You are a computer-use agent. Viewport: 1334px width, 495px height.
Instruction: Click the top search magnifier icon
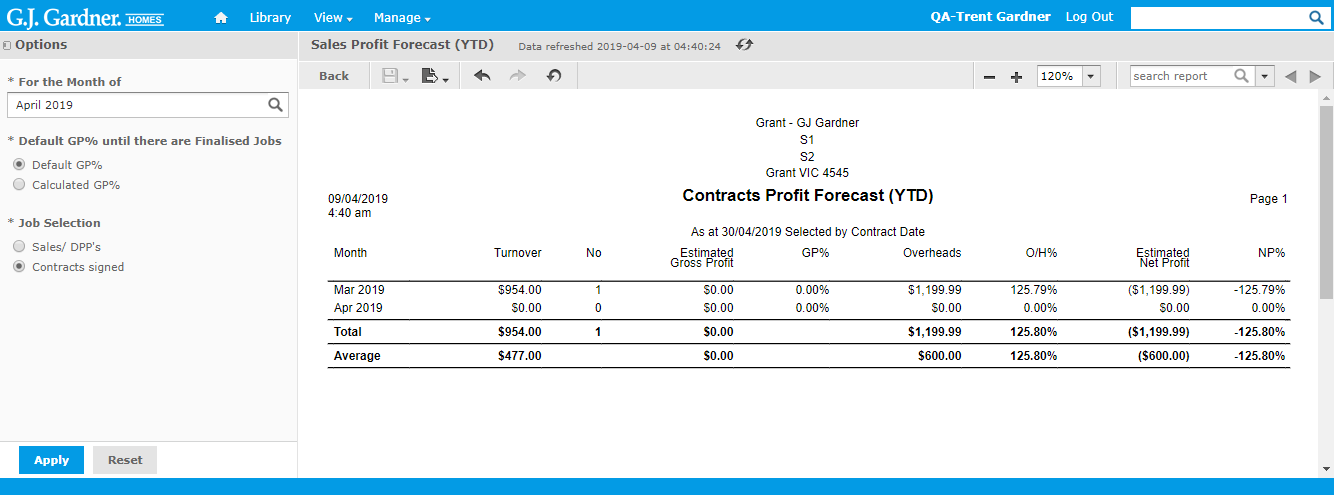coord(1316,17)
